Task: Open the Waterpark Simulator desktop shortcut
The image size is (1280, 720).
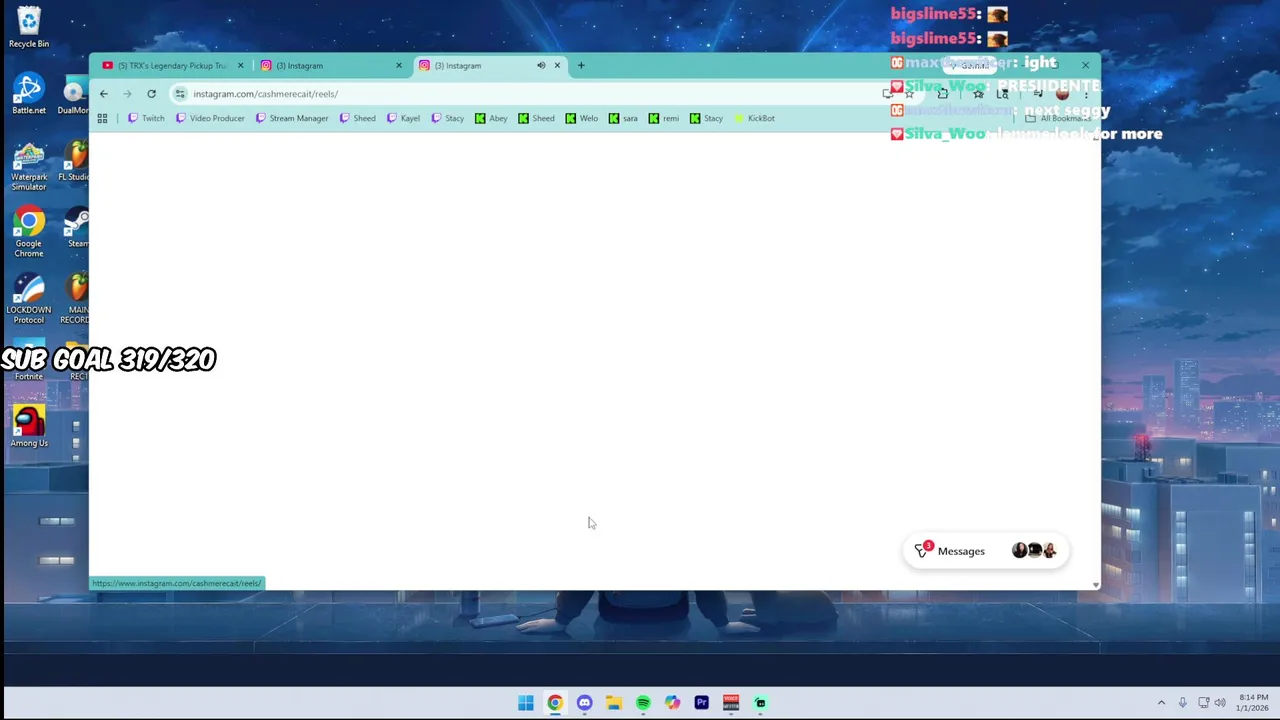Action: (x=29, y=166)
